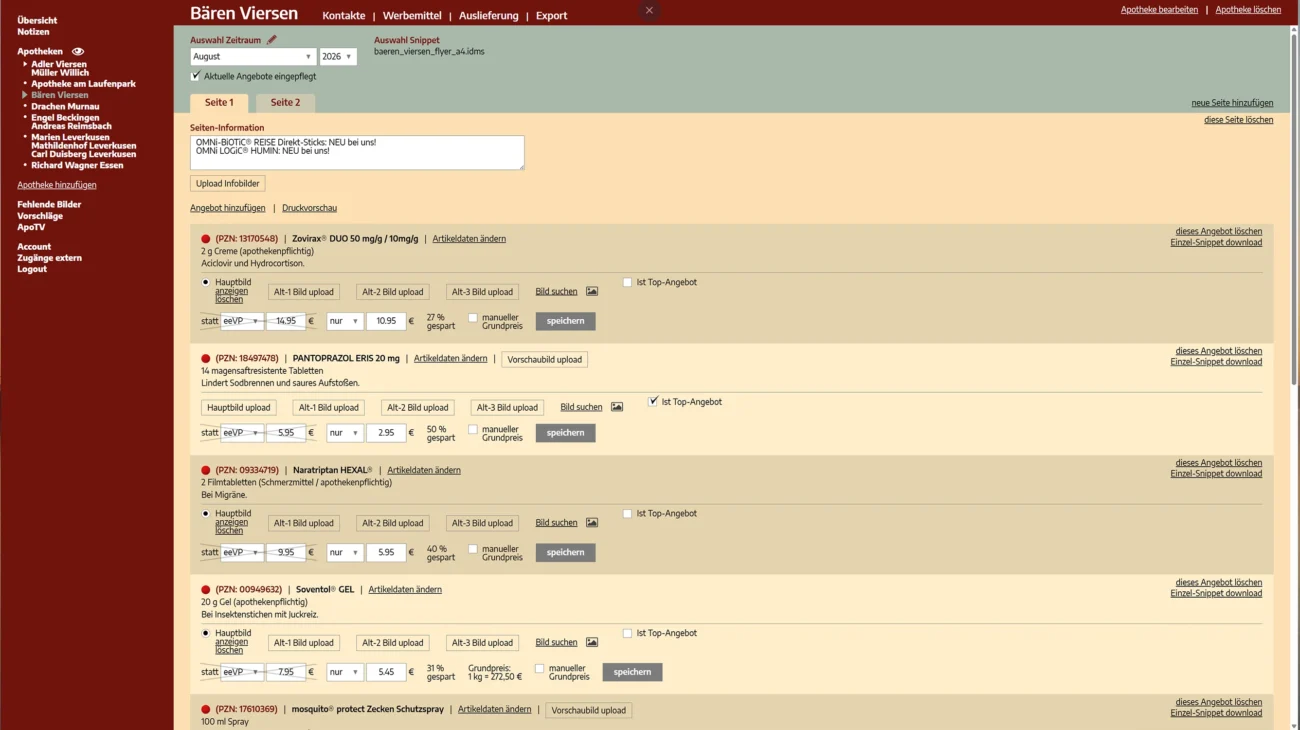Screen dimensions: 1300x730
Task: Select the Seite 1 tab
Action: click(x=219, y=103)
